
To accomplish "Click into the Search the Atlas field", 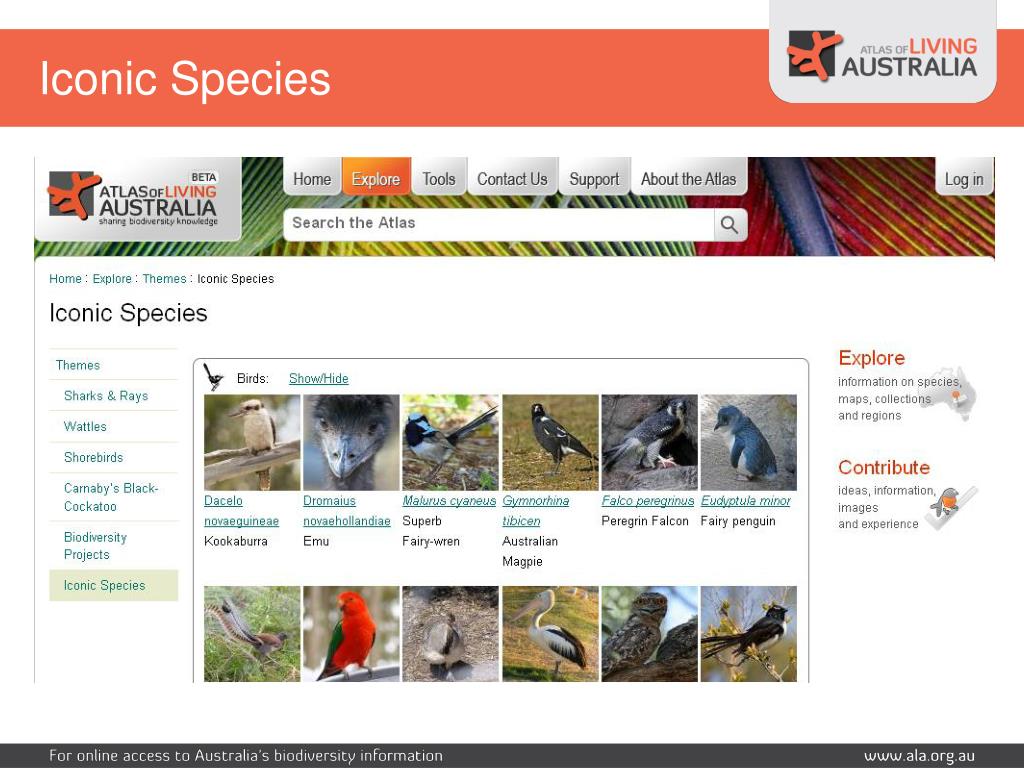I will click(500, 224).
